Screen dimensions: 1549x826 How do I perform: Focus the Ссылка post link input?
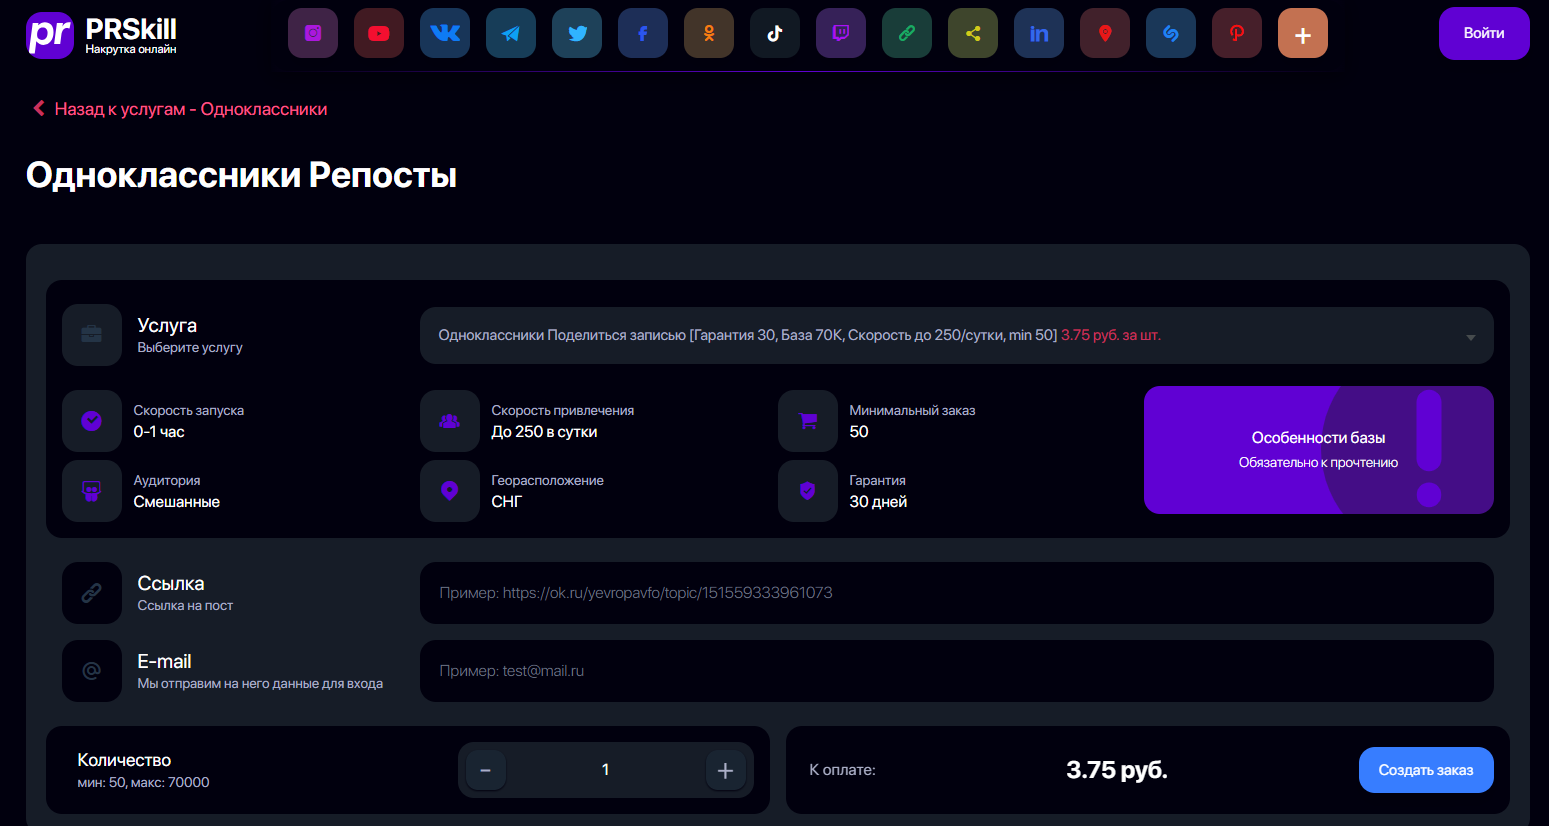coord(957,593)
